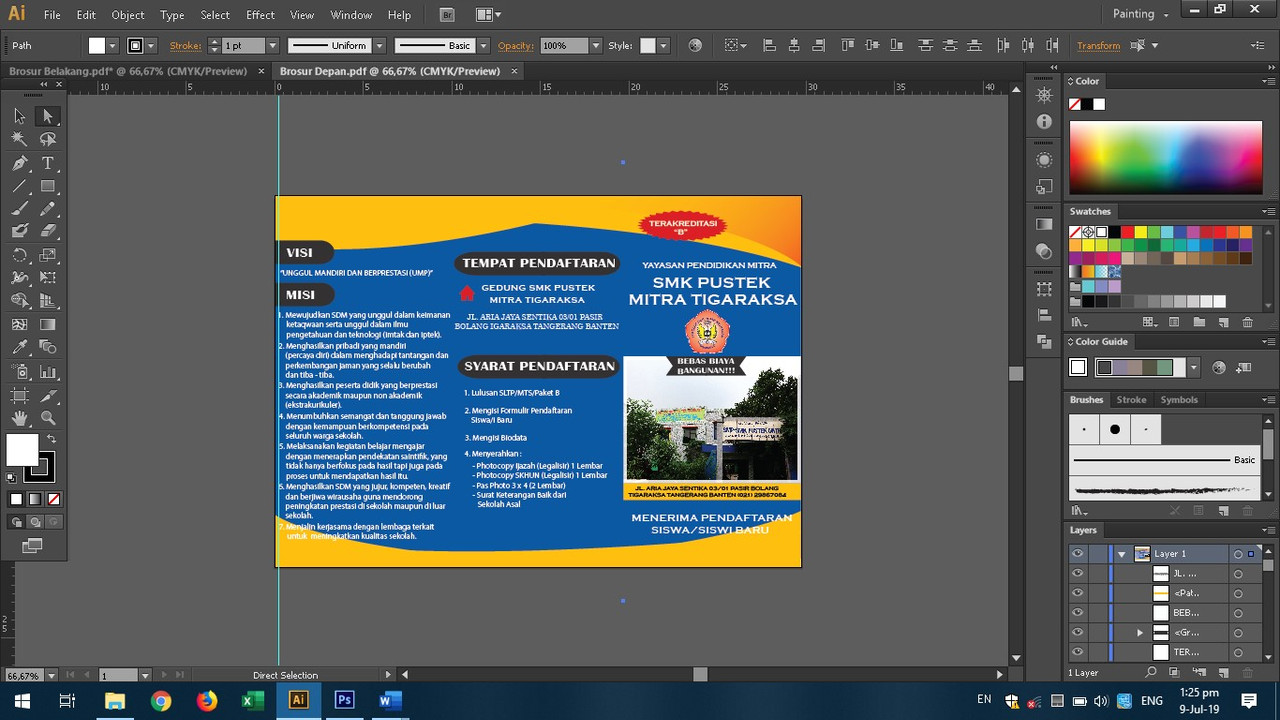Click the Opacity label link
Screen dimensions: 1280x720
coord(516,46)
